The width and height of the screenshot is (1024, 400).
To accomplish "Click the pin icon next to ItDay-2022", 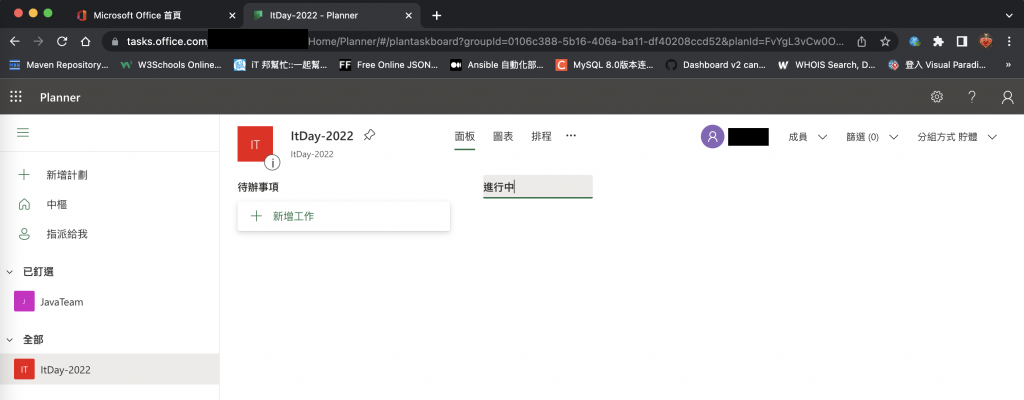I will point(370,135).
